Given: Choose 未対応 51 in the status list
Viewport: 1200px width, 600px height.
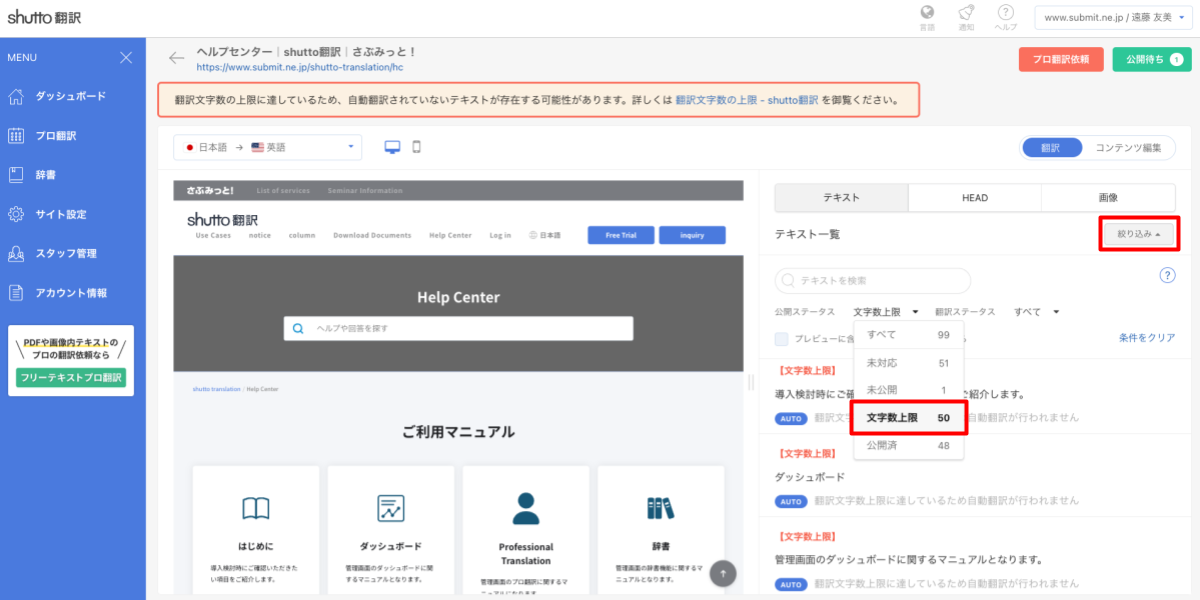Looking at the screenshot, I should [909, 363].
